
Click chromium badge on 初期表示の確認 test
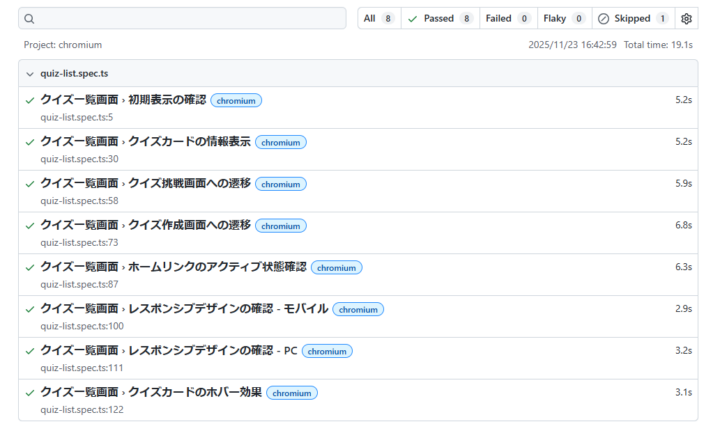[x=236, y=100]
